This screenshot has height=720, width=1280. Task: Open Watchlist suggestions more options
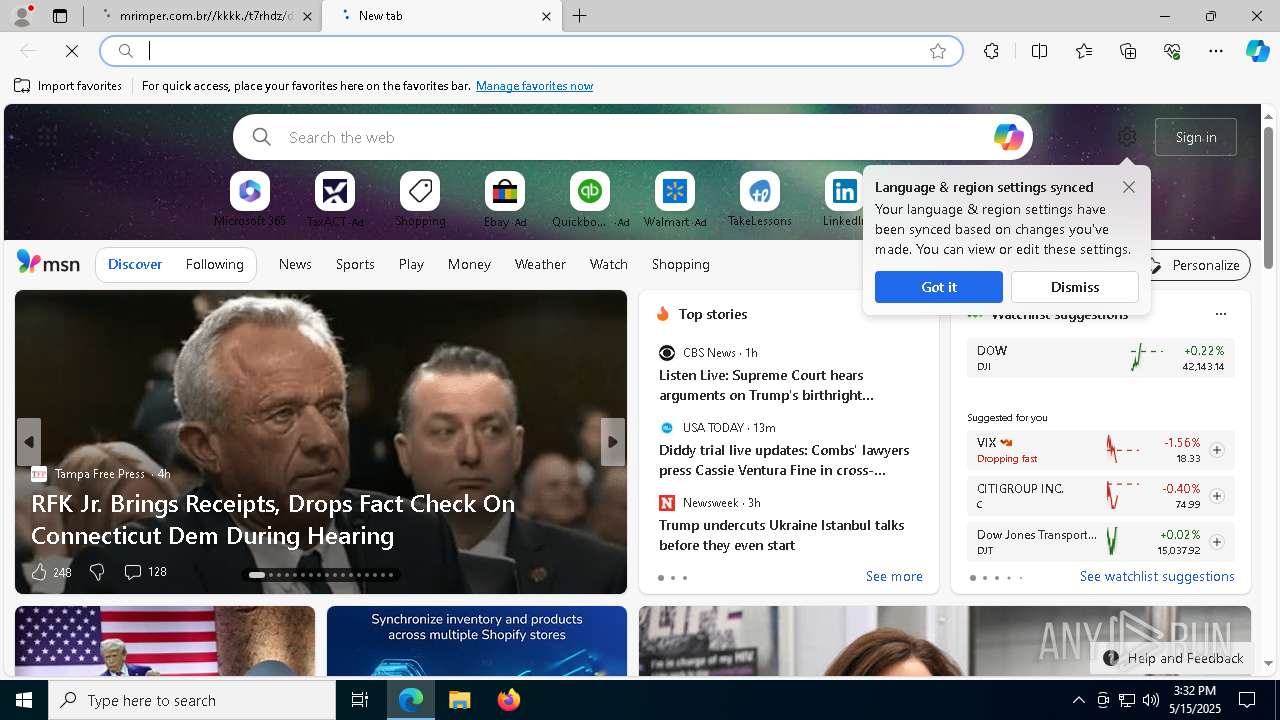point(1221,314)
